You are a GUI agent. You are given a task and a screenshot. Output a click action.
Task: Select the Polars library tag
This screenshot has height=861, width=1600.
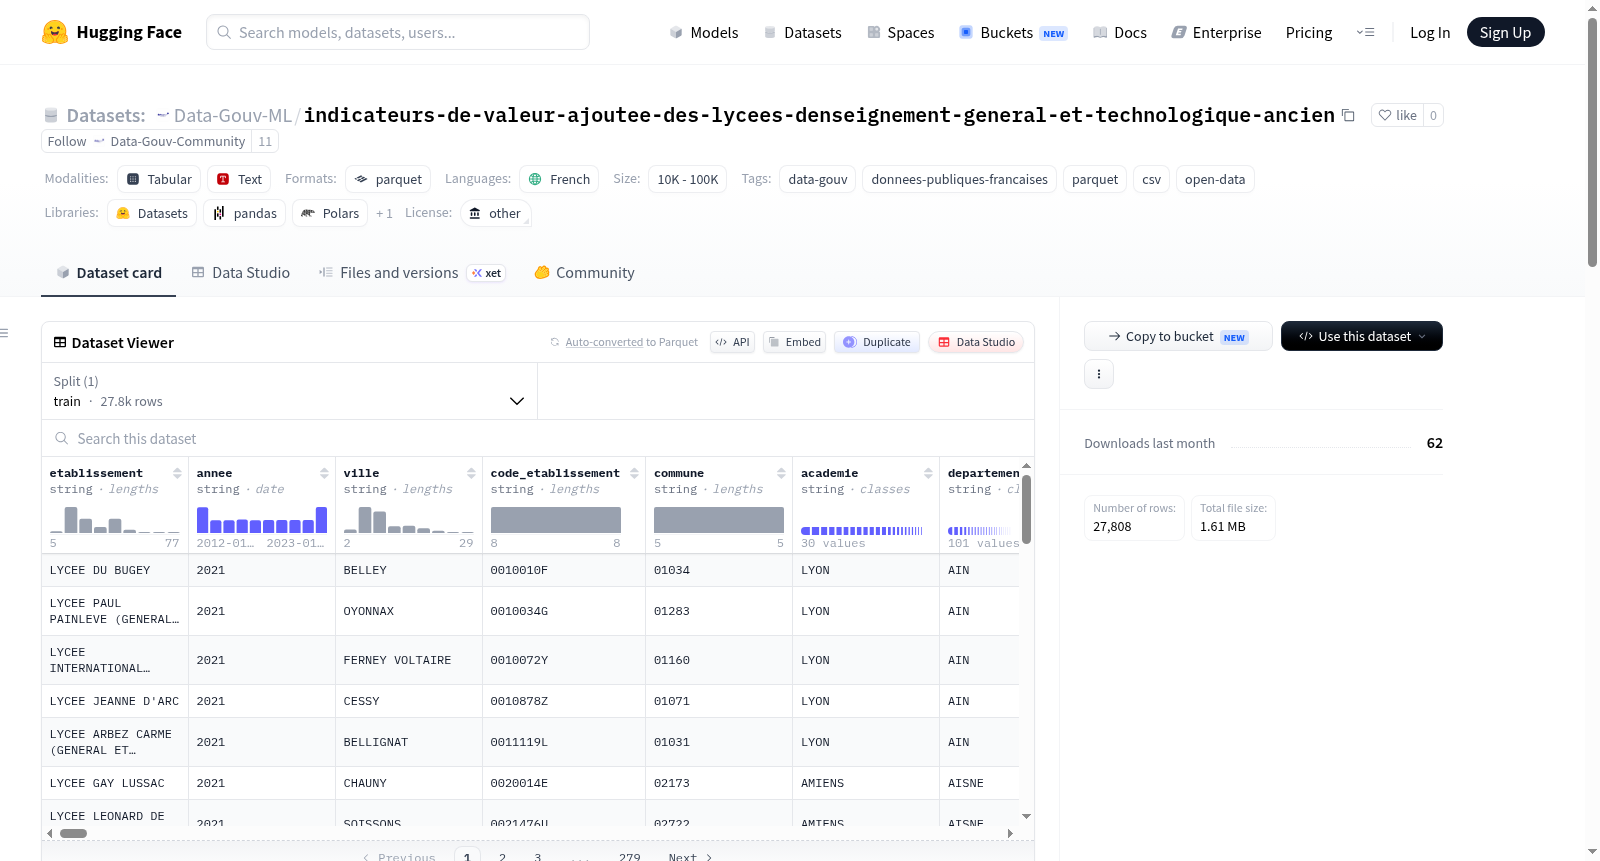coord(330,213)
